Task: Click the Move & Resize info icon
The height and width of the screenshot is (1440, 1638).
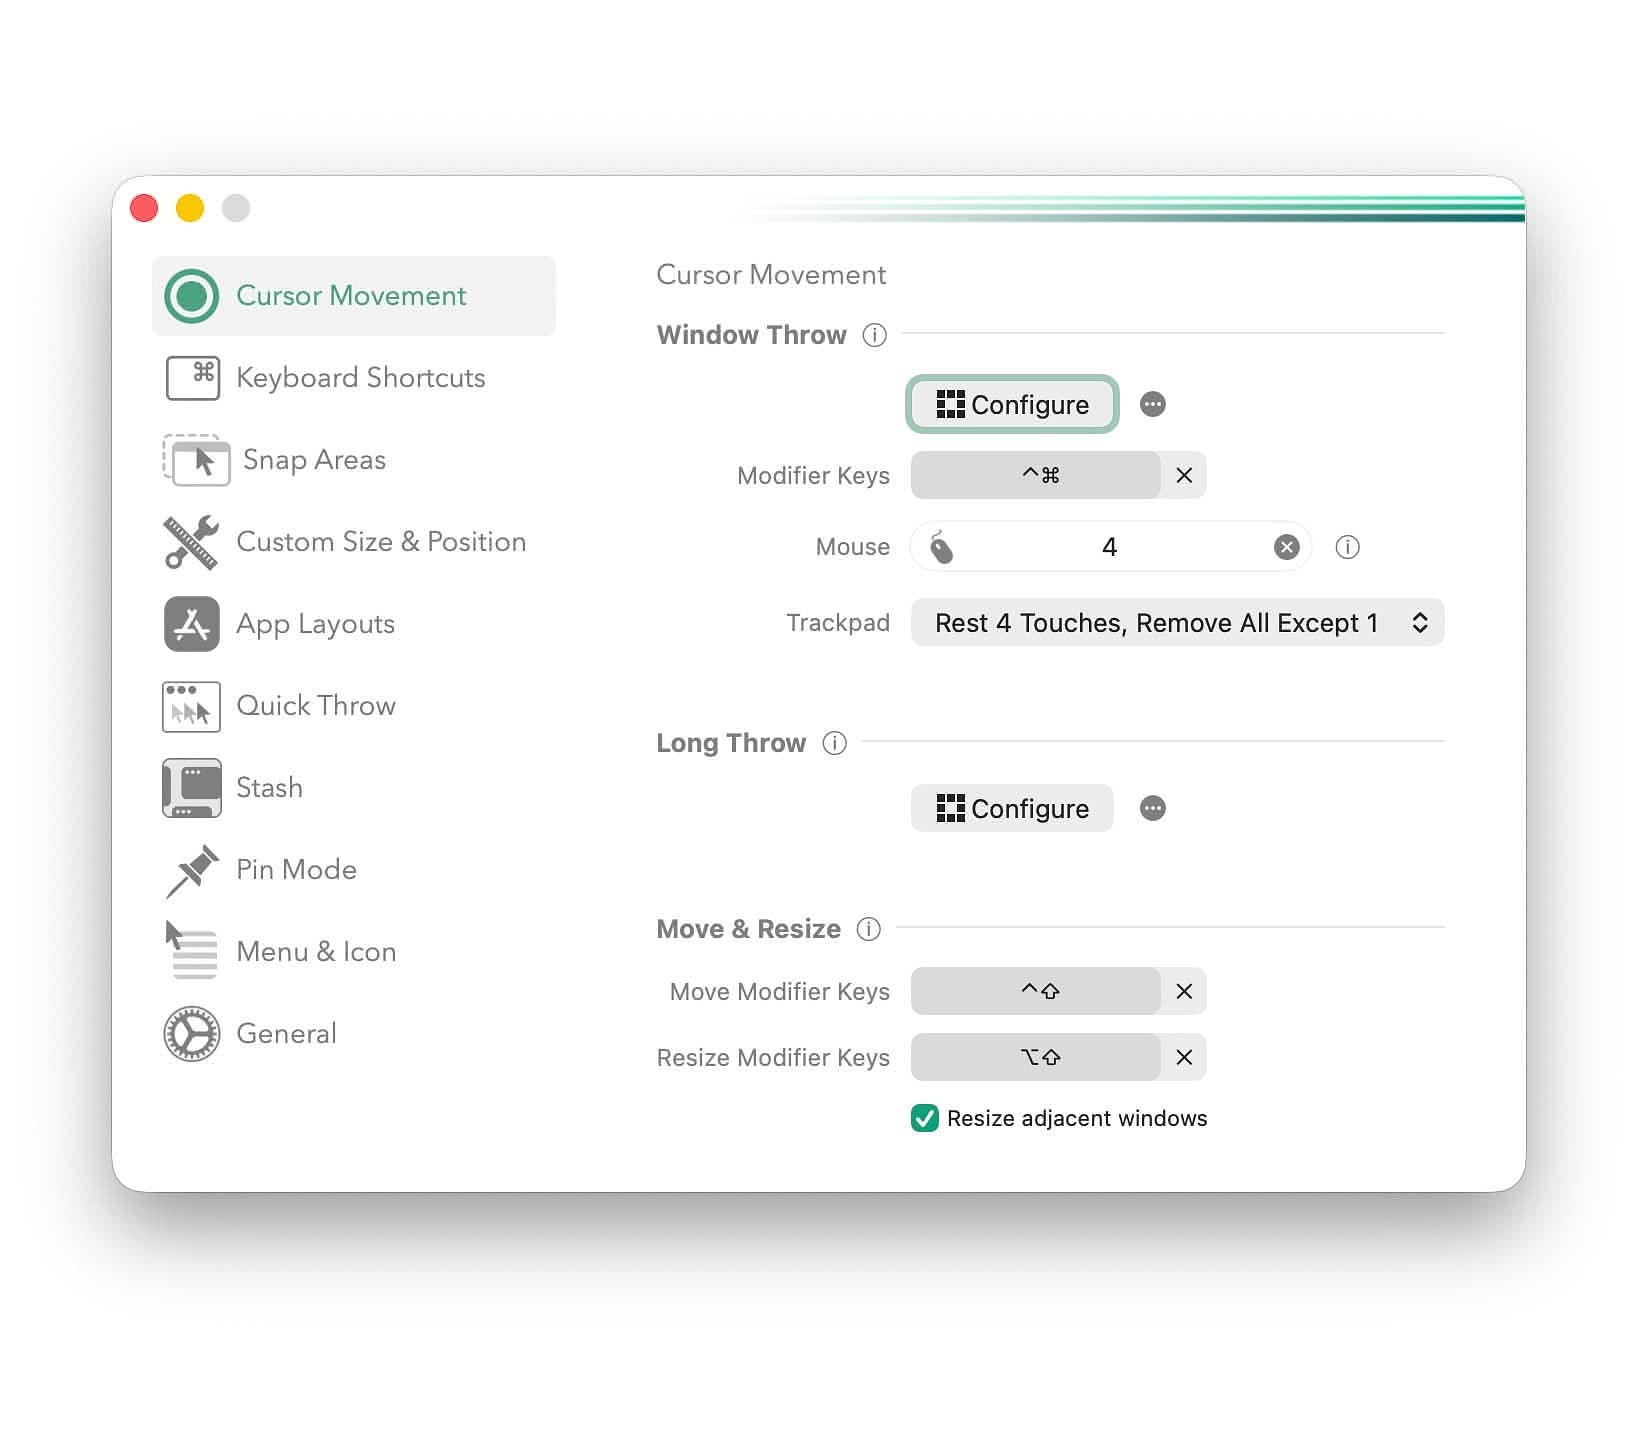Action: (x=869, y=929)
